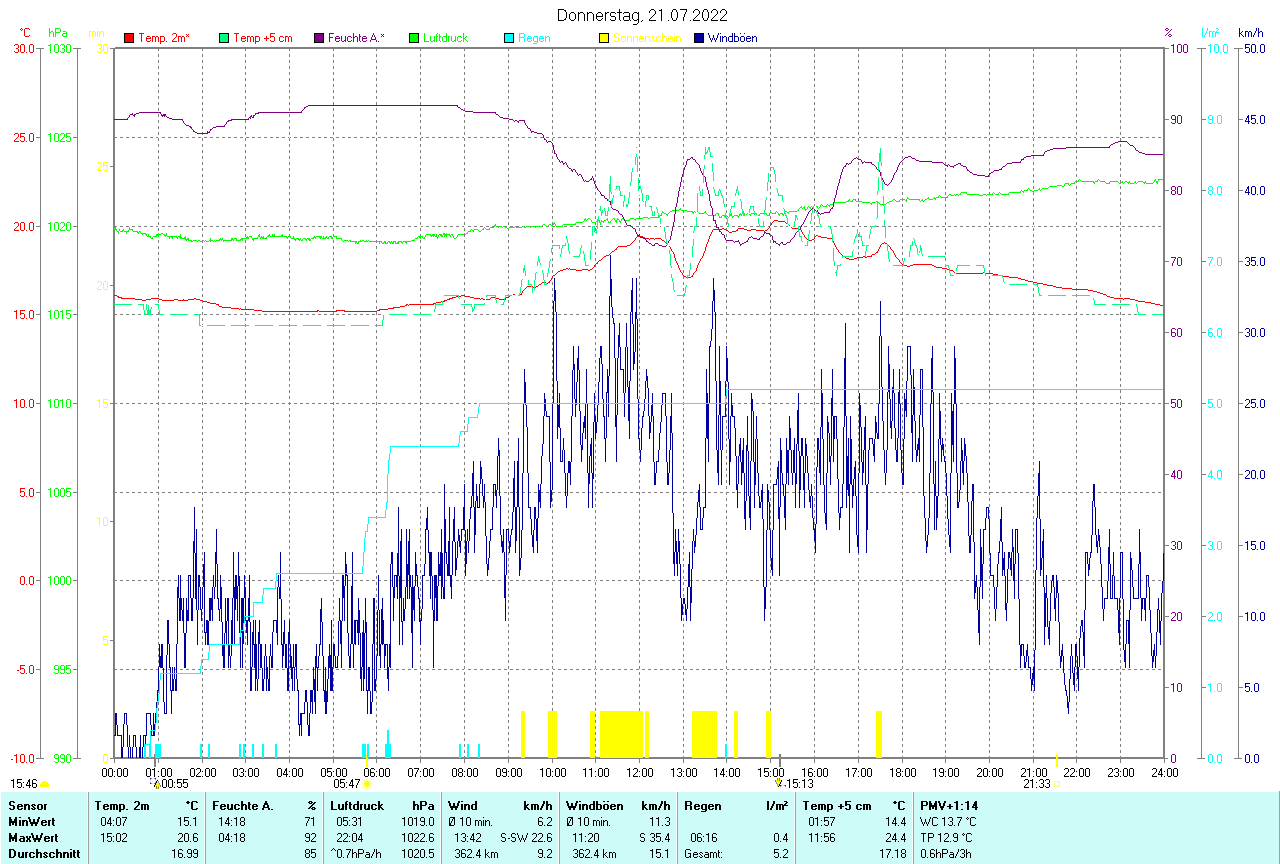Click the 1030 hPa axis tick label
This screenshot has height=864, width=1280.
59,48
